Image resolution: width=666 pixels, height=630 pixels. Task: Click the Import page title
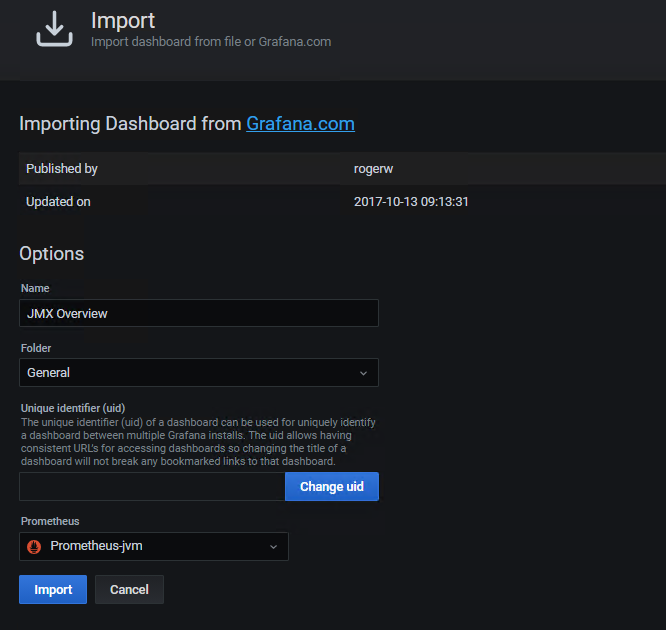click(123, 20)
